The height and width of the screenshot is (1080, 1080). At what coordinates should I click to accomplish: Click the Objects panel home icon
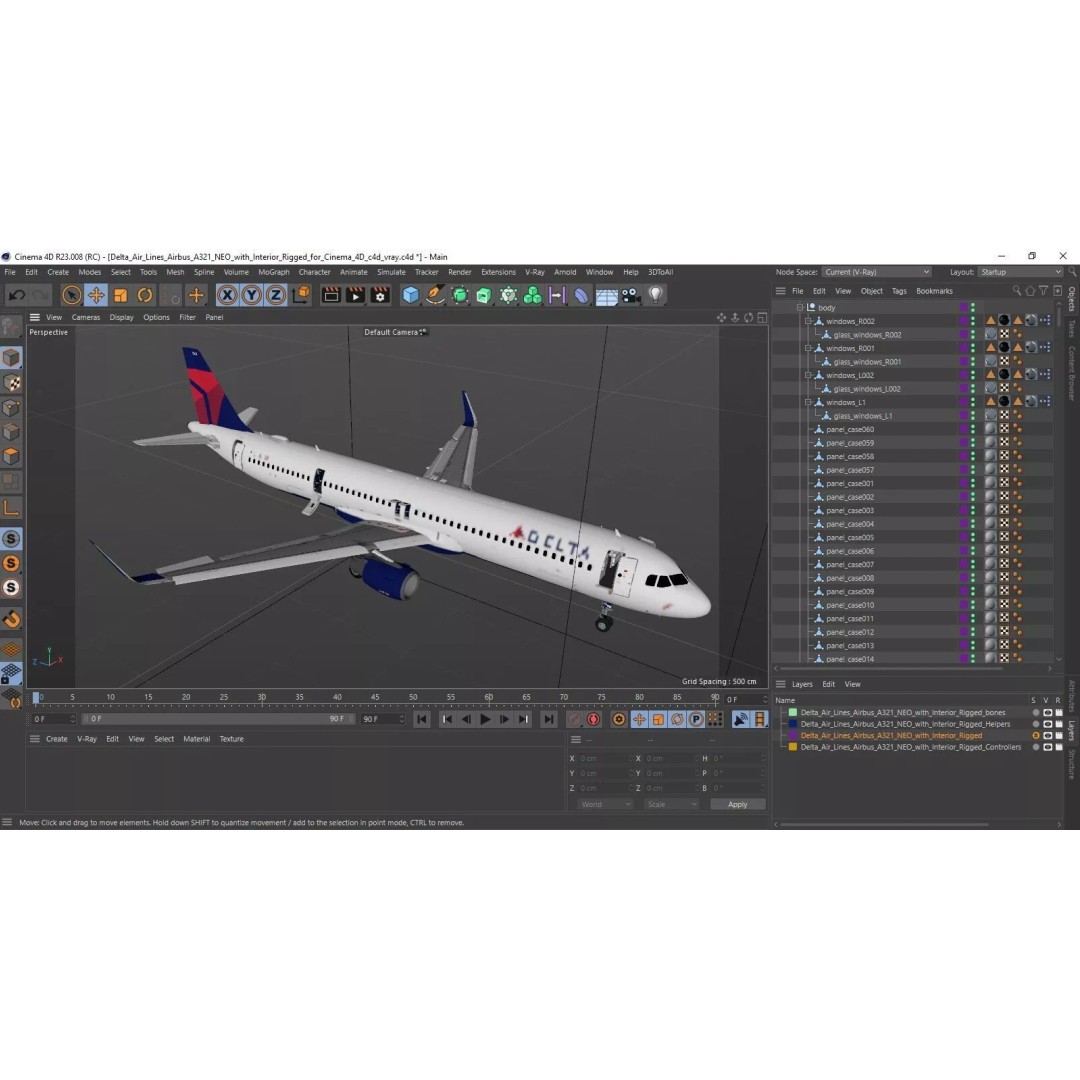tap(1030, 291)
